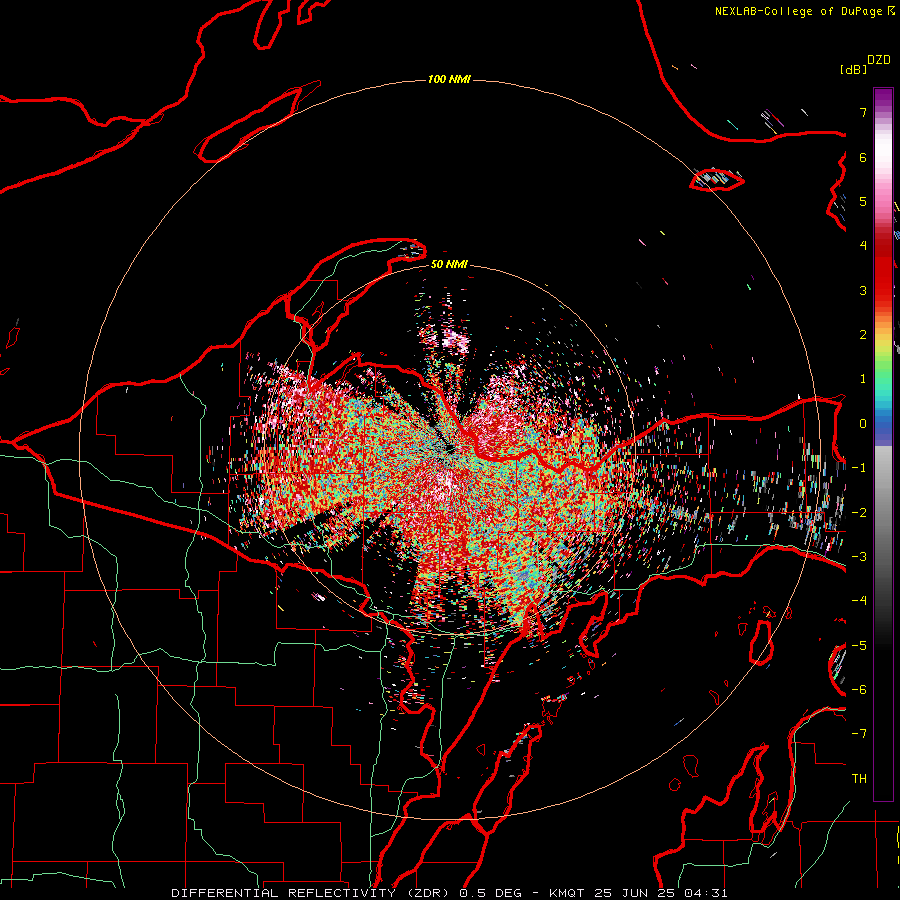Click the -6 tick on the dB scale

[x=859, y=690]
